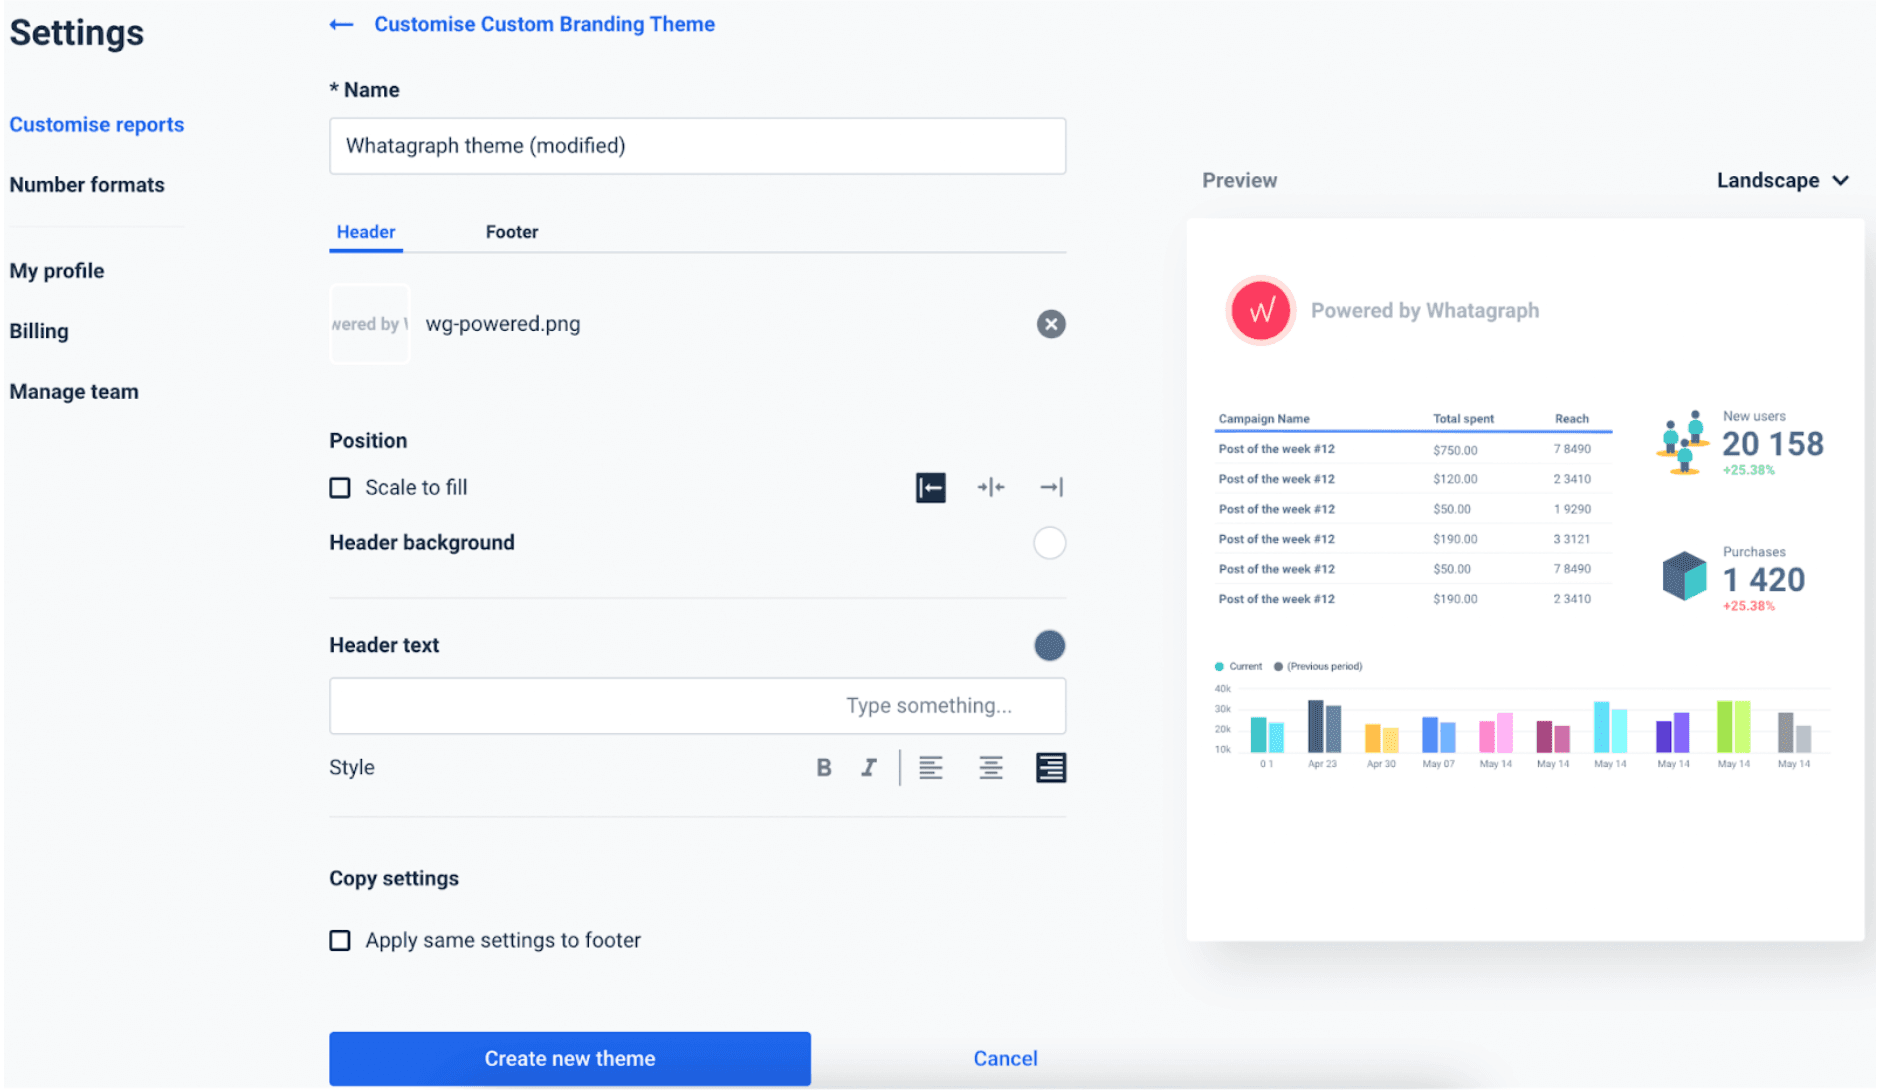Toggle bold header text style
The width and height of the screenshot is (1878, 1090).
pos(823,768)
